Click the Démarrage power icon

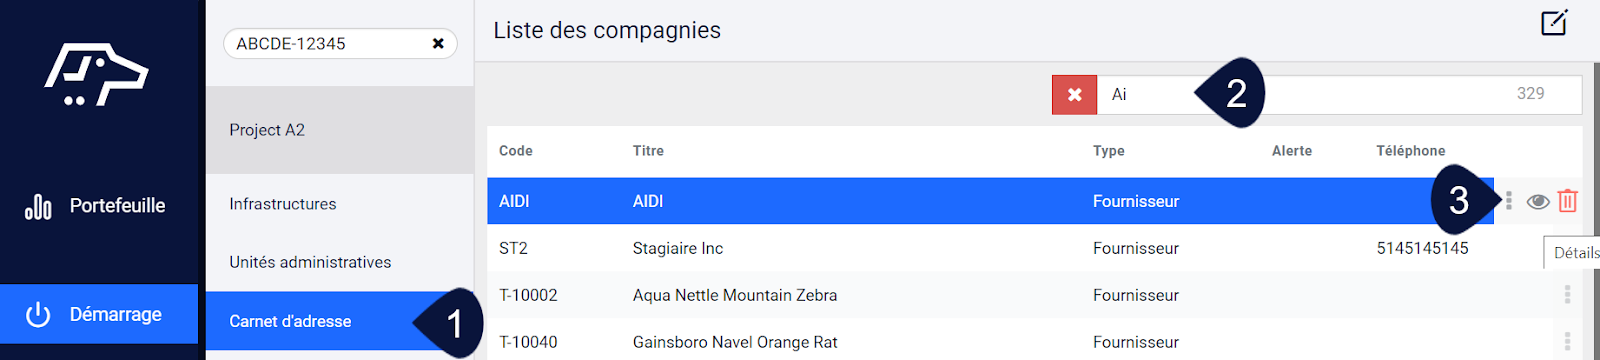point(38,315)
